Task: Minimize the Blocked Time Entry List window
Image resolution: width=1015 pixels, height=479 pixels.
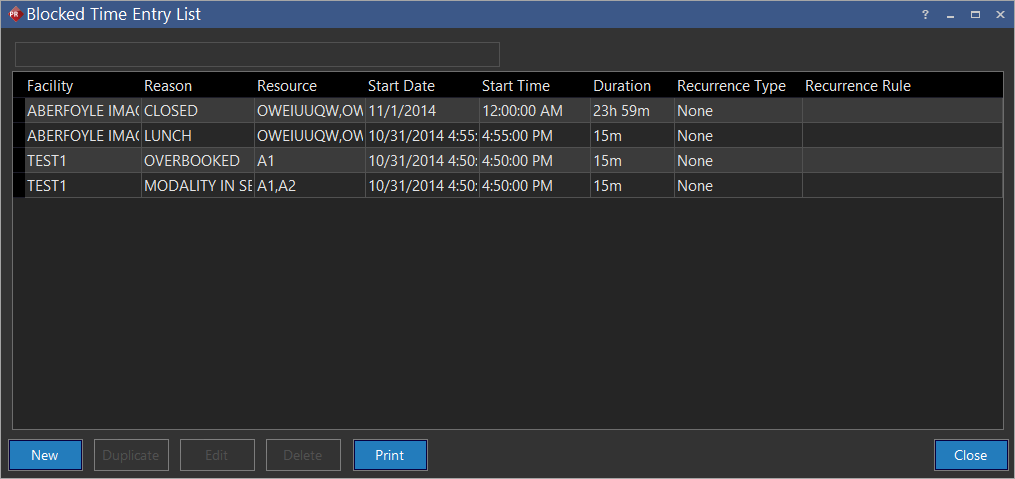Action: coord(950,15)
